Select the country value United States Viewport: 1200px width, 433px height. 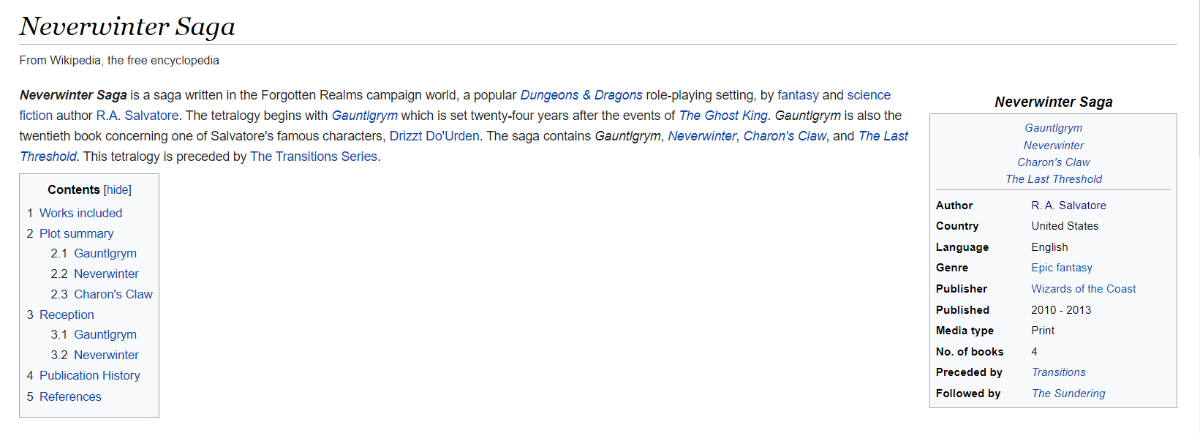click(x=1065, y=226)
